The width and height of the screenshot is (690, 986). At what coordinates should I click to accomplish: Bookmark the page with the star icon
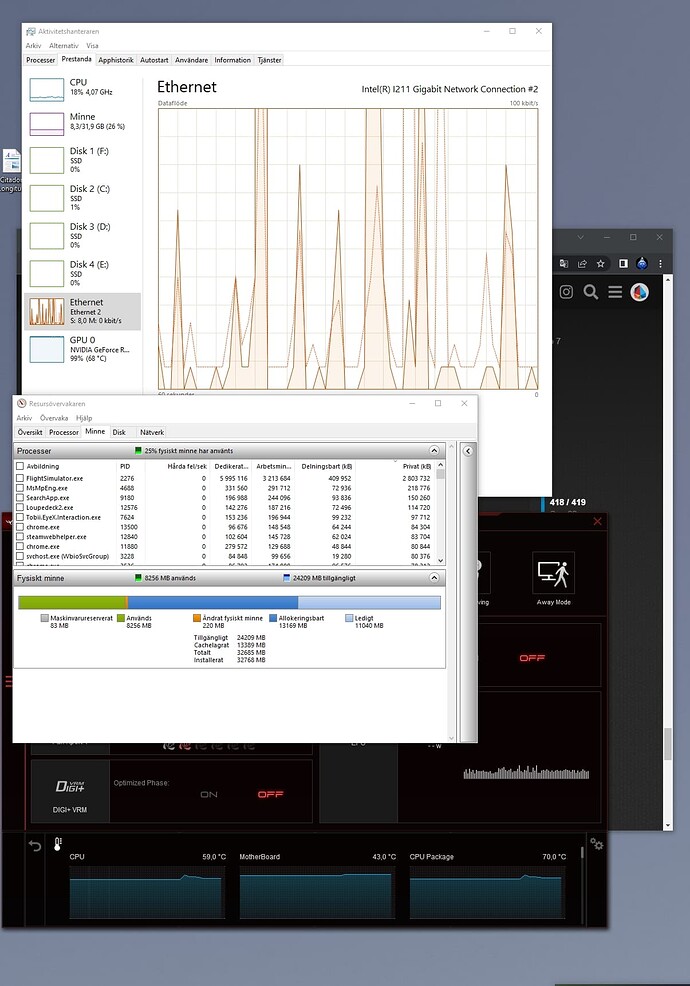(601, 263)
